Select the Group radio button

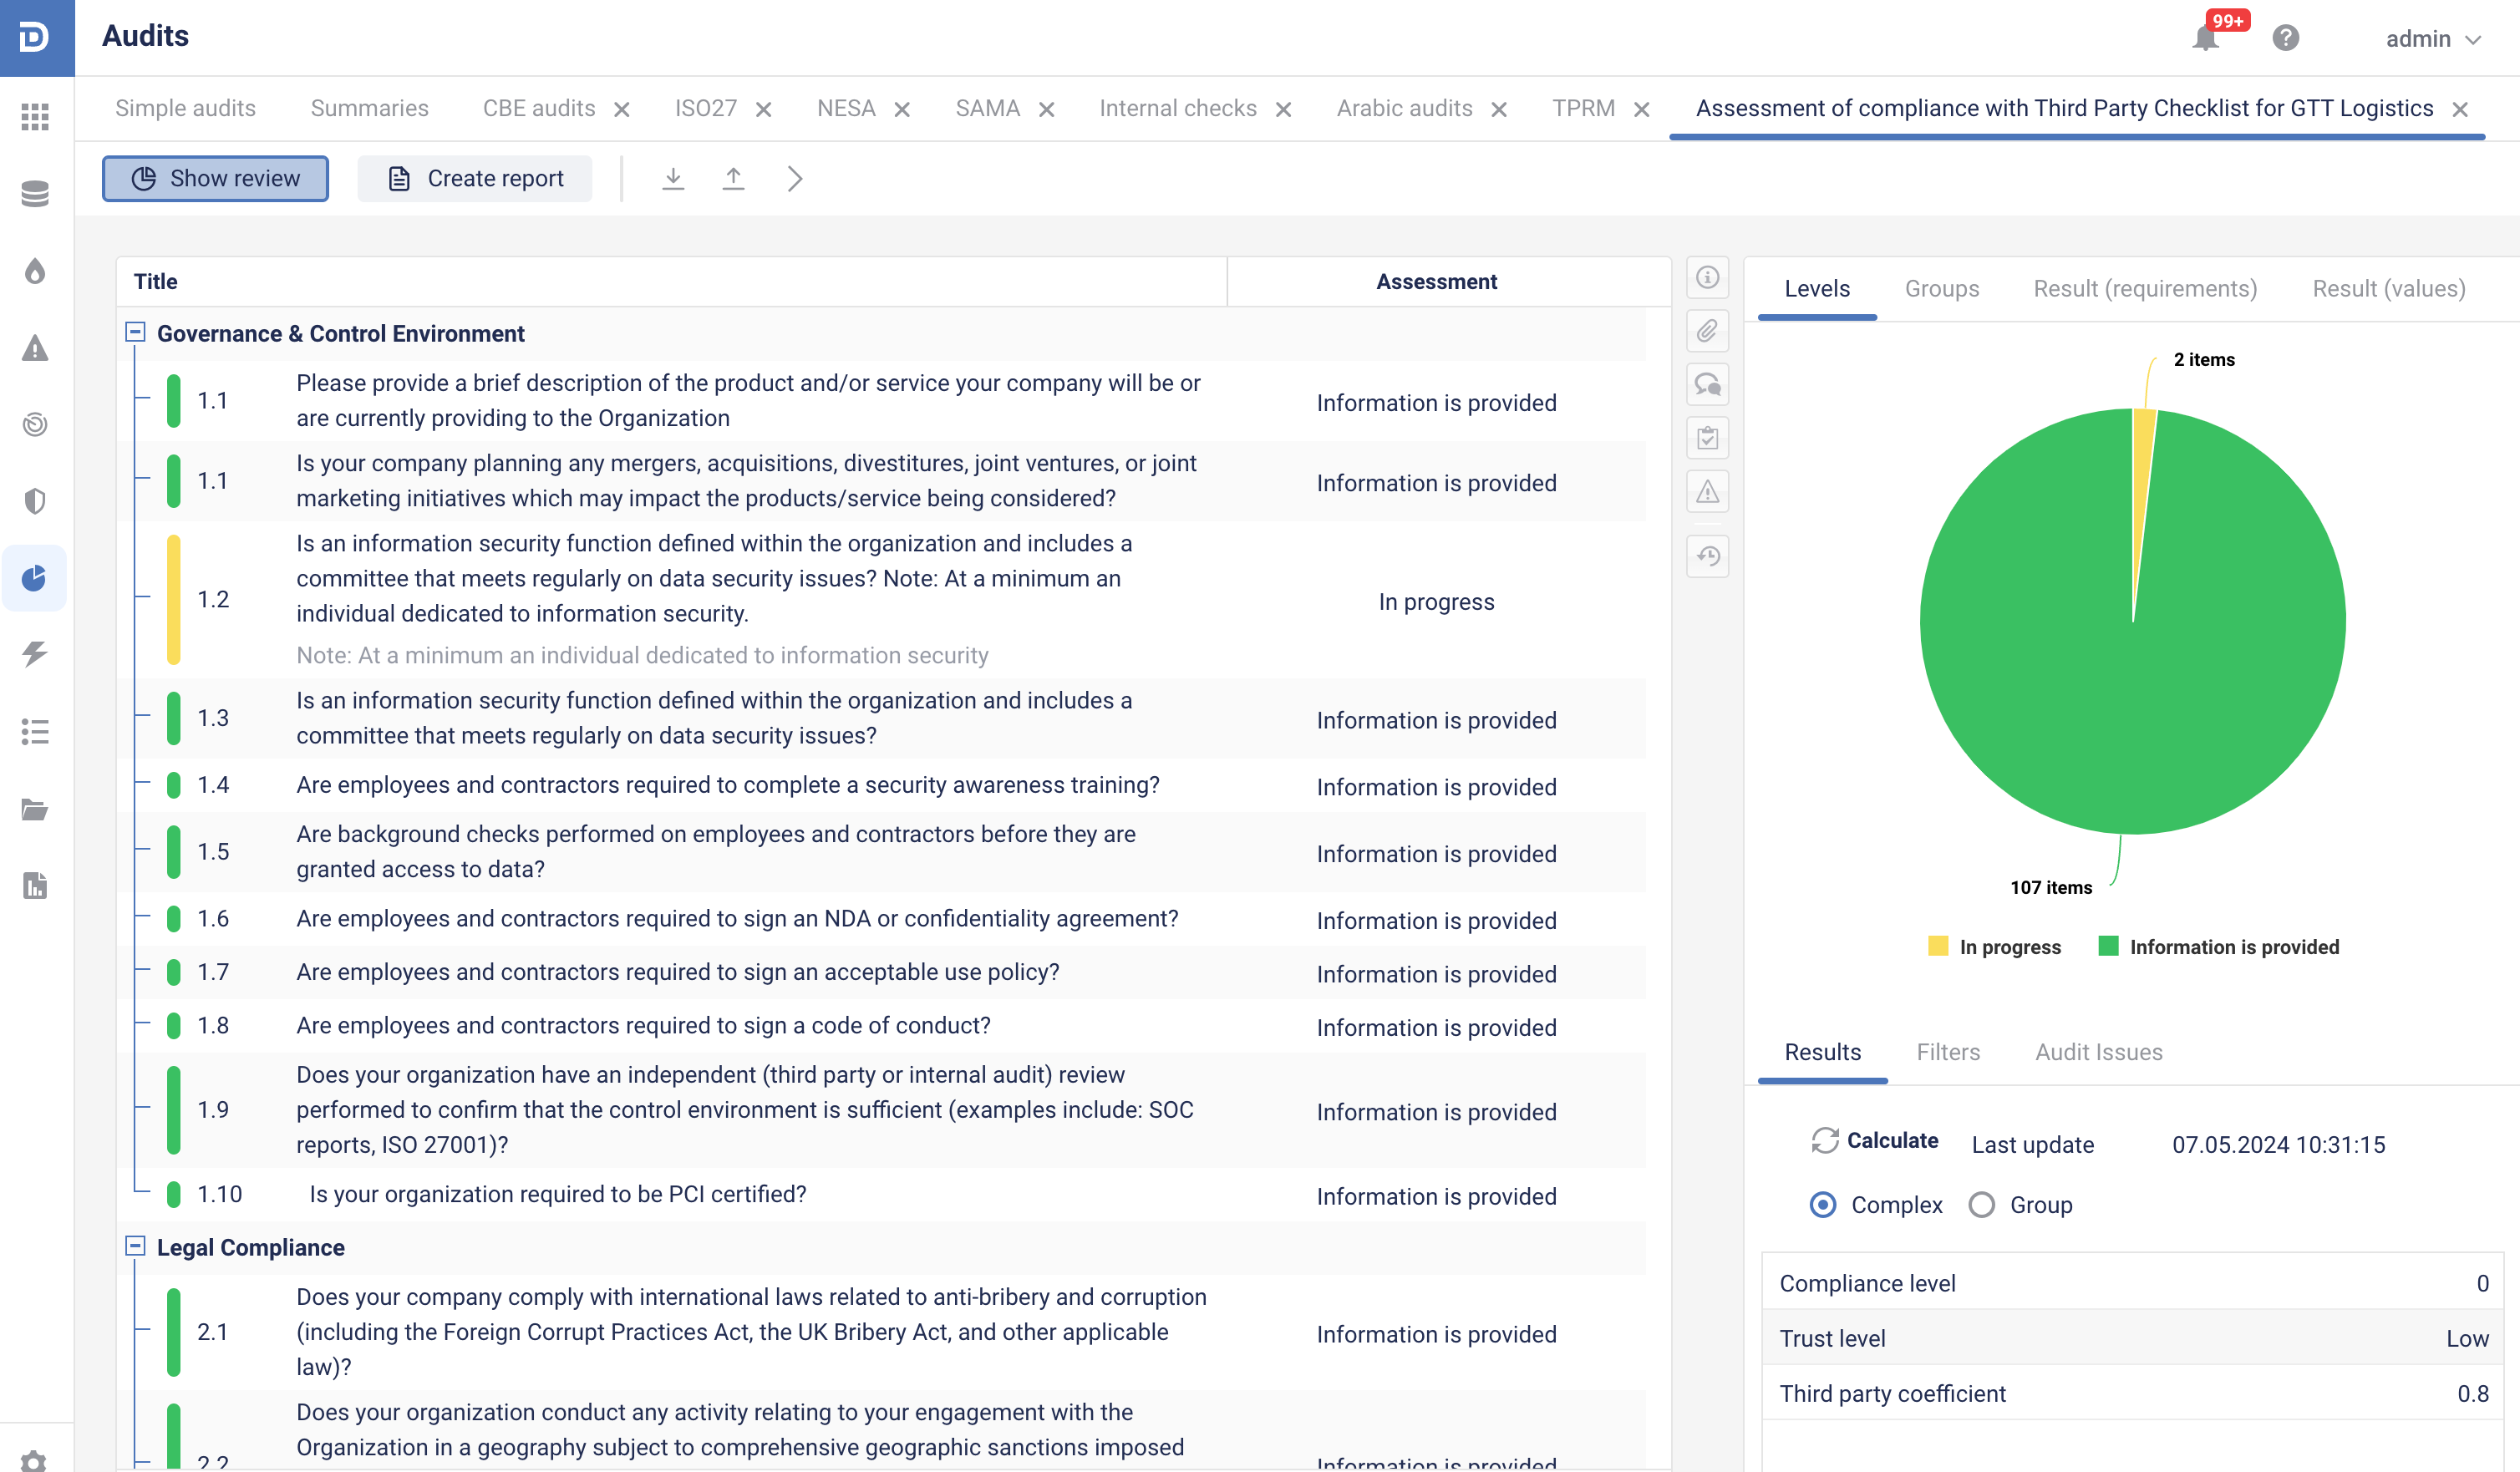click(1981, 1205)
